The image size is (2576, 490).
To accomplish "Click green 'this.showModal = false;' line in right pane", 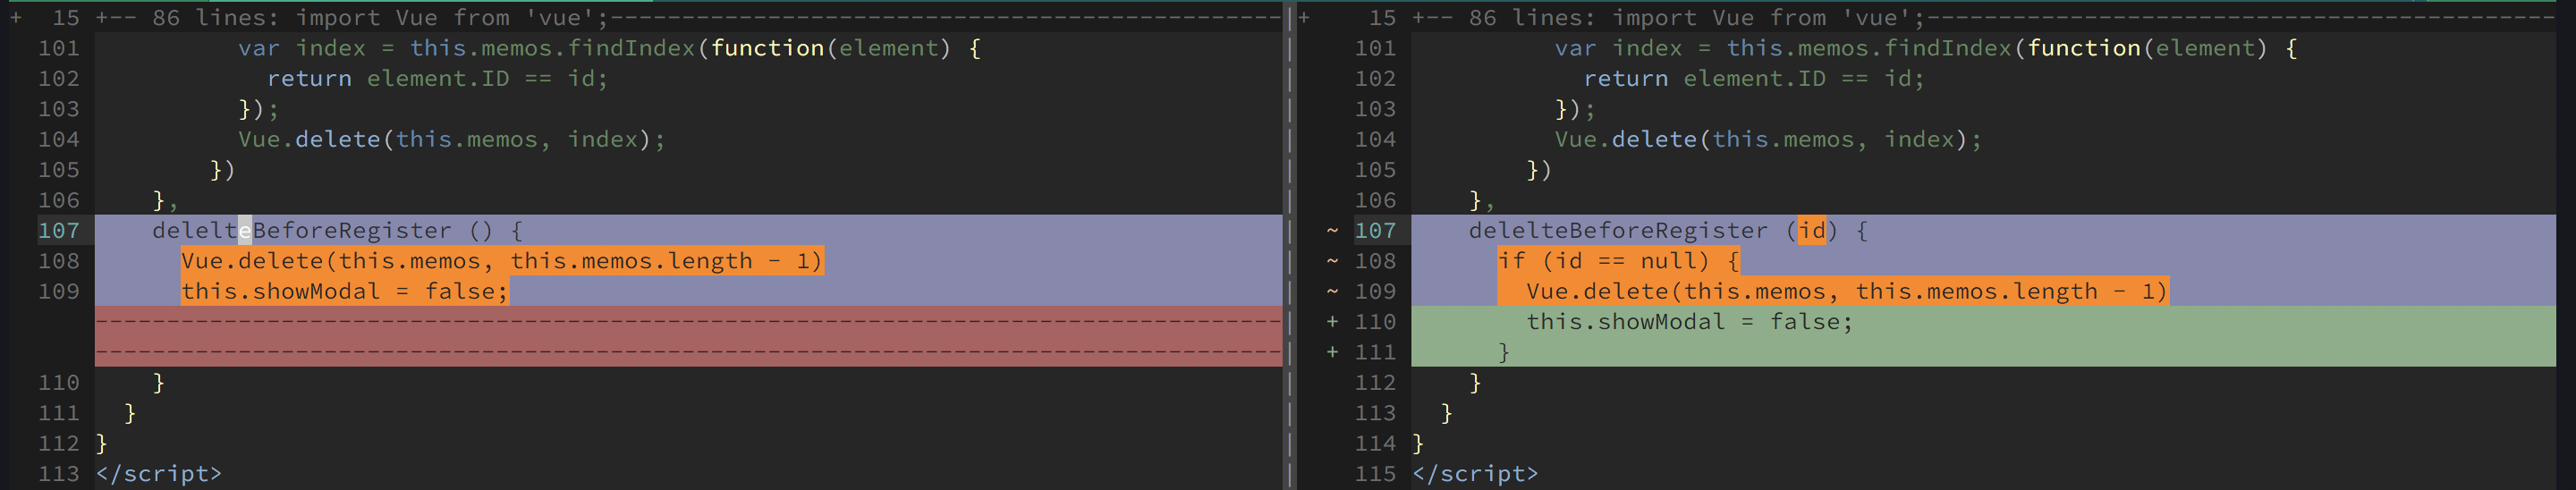I will tap(1689, 322).
